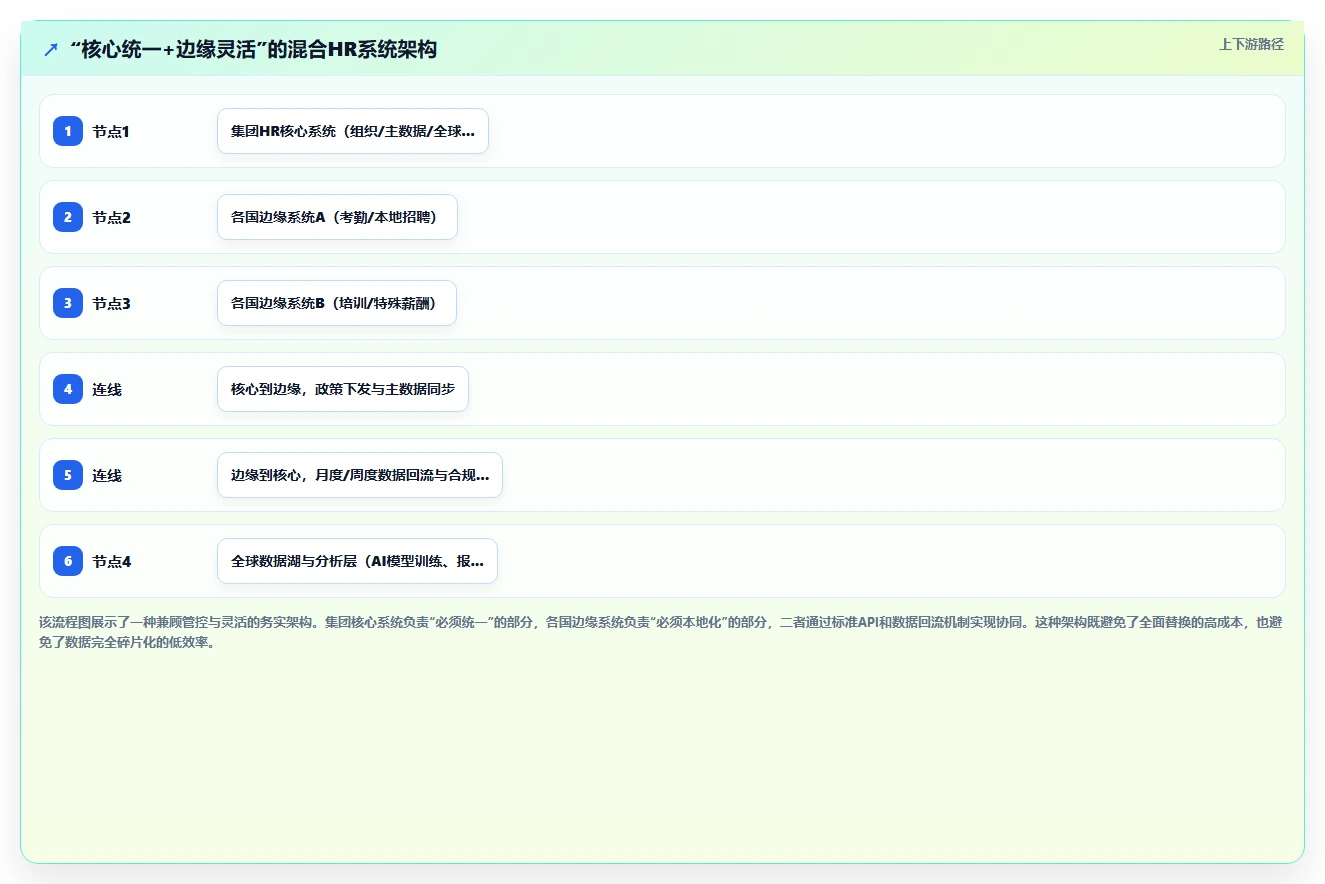The height and width of the screenshot is (884, 1325).
Task: Open the 各国边缘系统A（考勤/本地招聘）chip
Action: tap(337, 217)
